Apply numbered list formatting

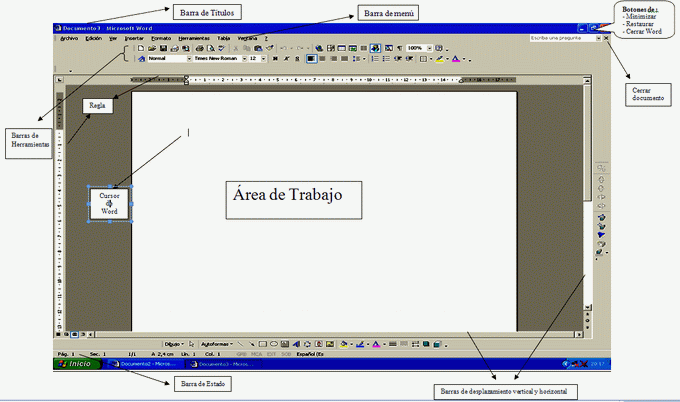pos(375,59)
